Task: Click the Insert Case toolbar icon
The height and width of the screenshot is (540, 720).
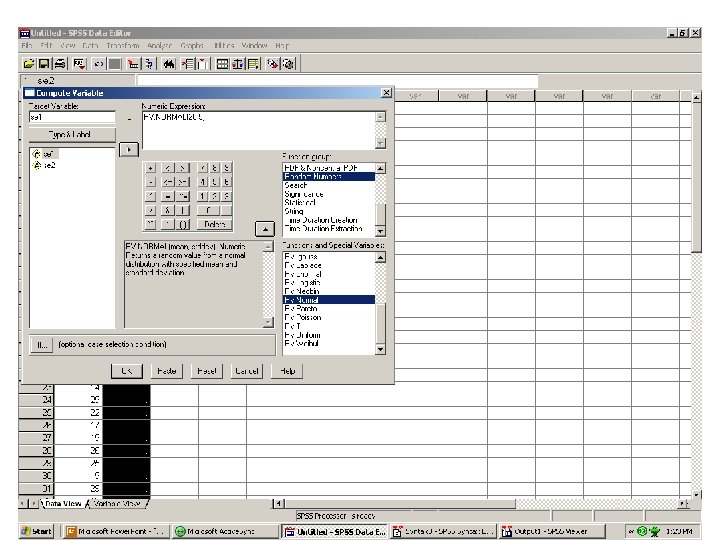Action: pyautogui.click(x=187, y=64)
